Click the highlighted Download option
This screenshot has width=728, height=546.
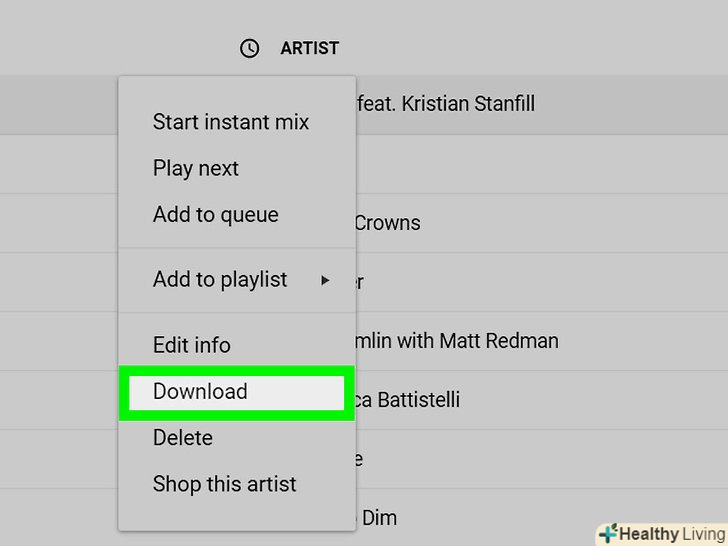coord(200,392)
